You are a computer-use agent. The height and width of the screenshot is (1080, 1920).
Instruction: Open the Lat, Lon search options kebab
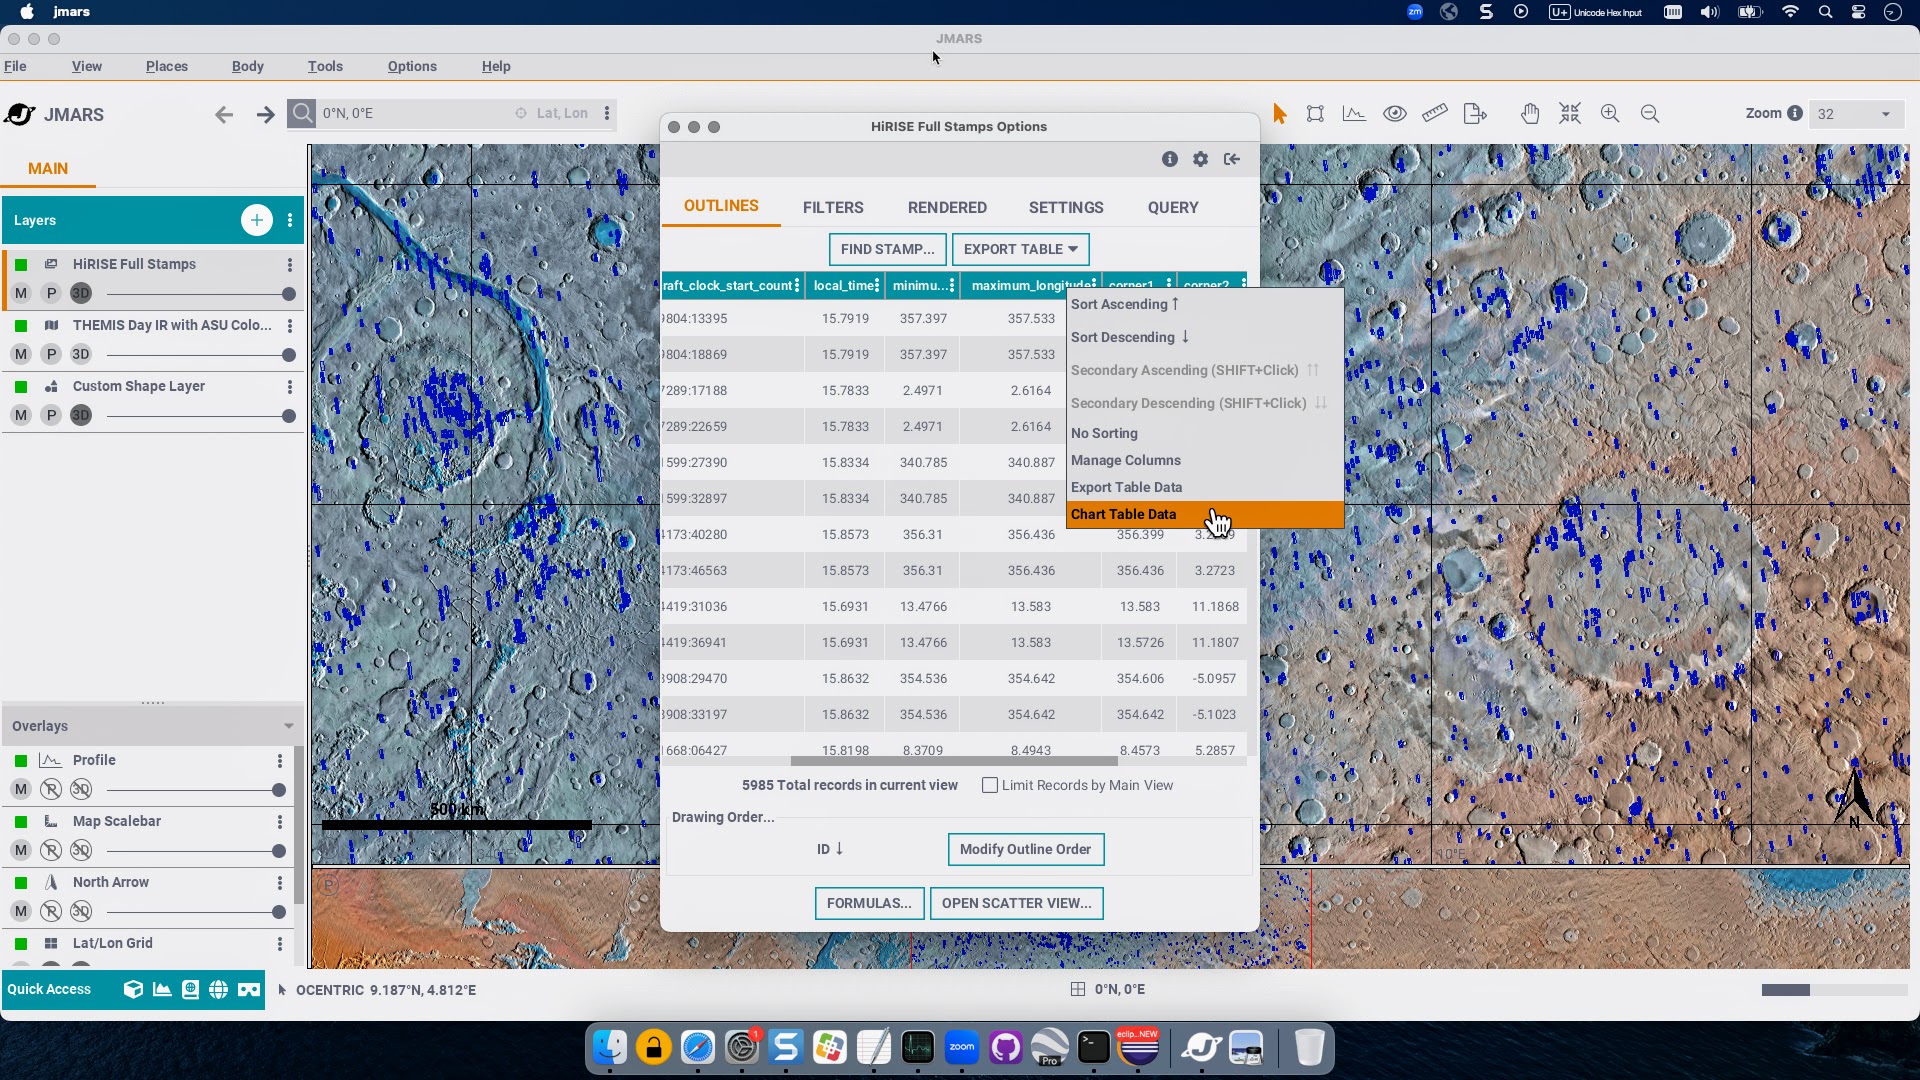coord(607,114)
